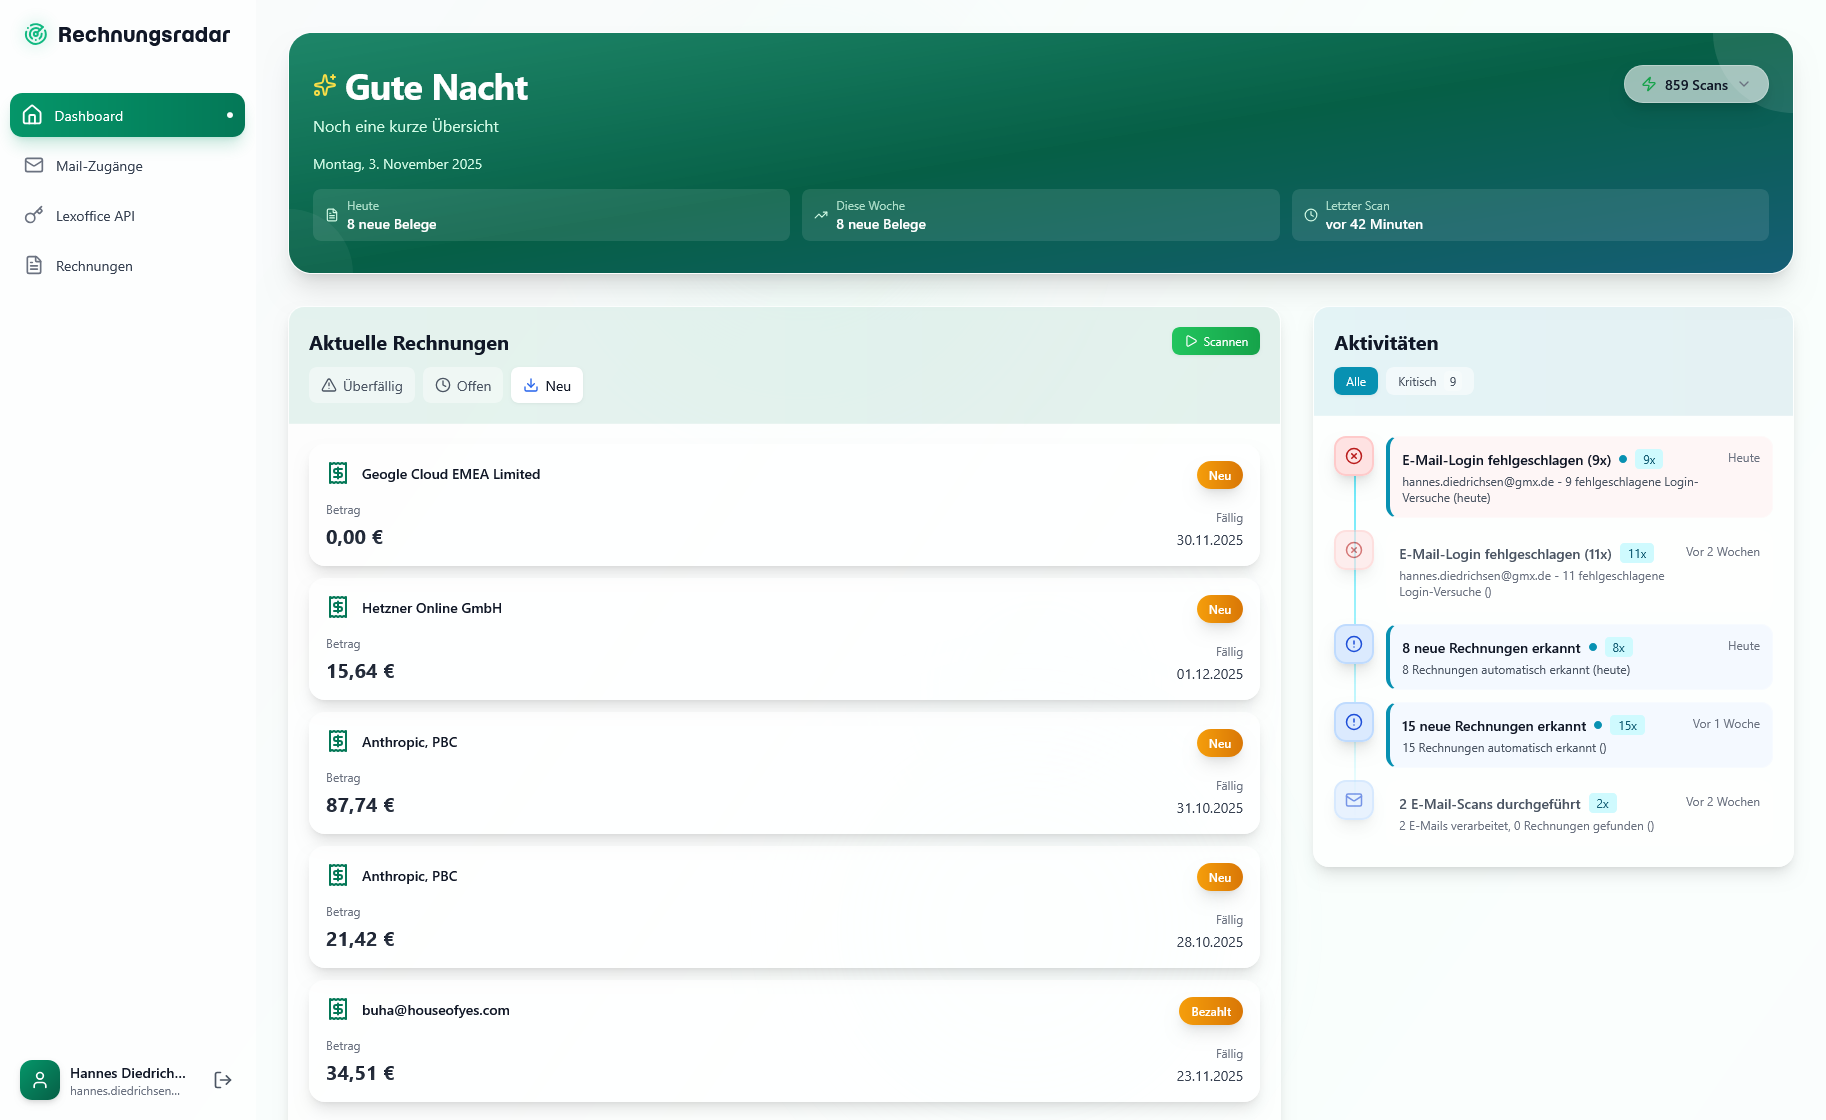The image size is (1826, 1120).
Task: Open the Letzter Scan stat card
Action: click(x=1530, y=215)
